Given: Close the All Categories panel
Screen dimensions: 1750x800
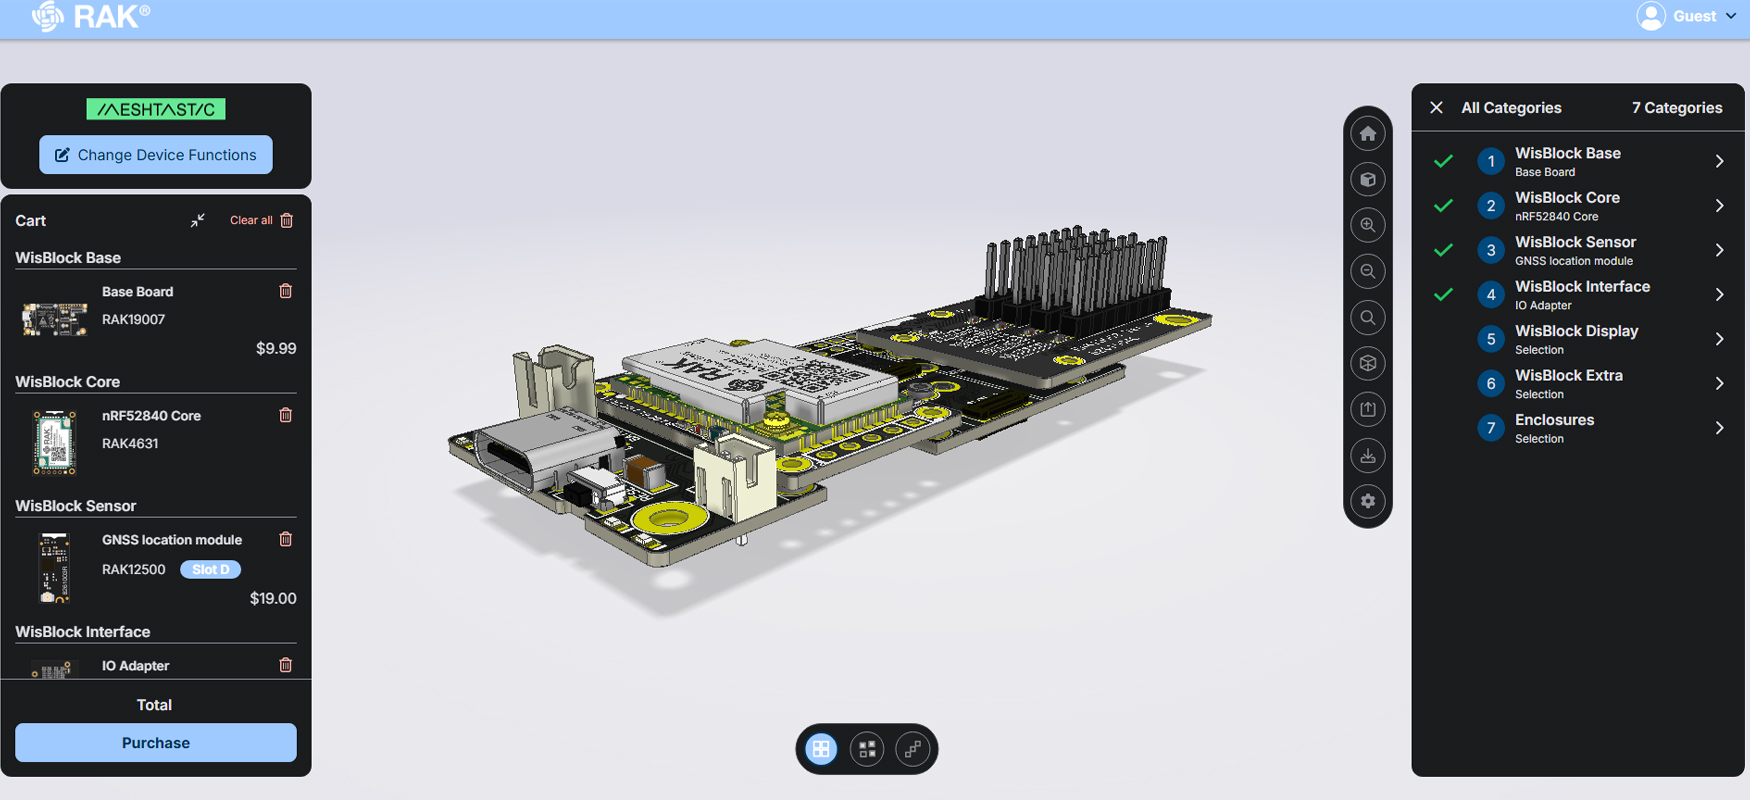Looking at the screenshot, I should (x=1436, y=107).
